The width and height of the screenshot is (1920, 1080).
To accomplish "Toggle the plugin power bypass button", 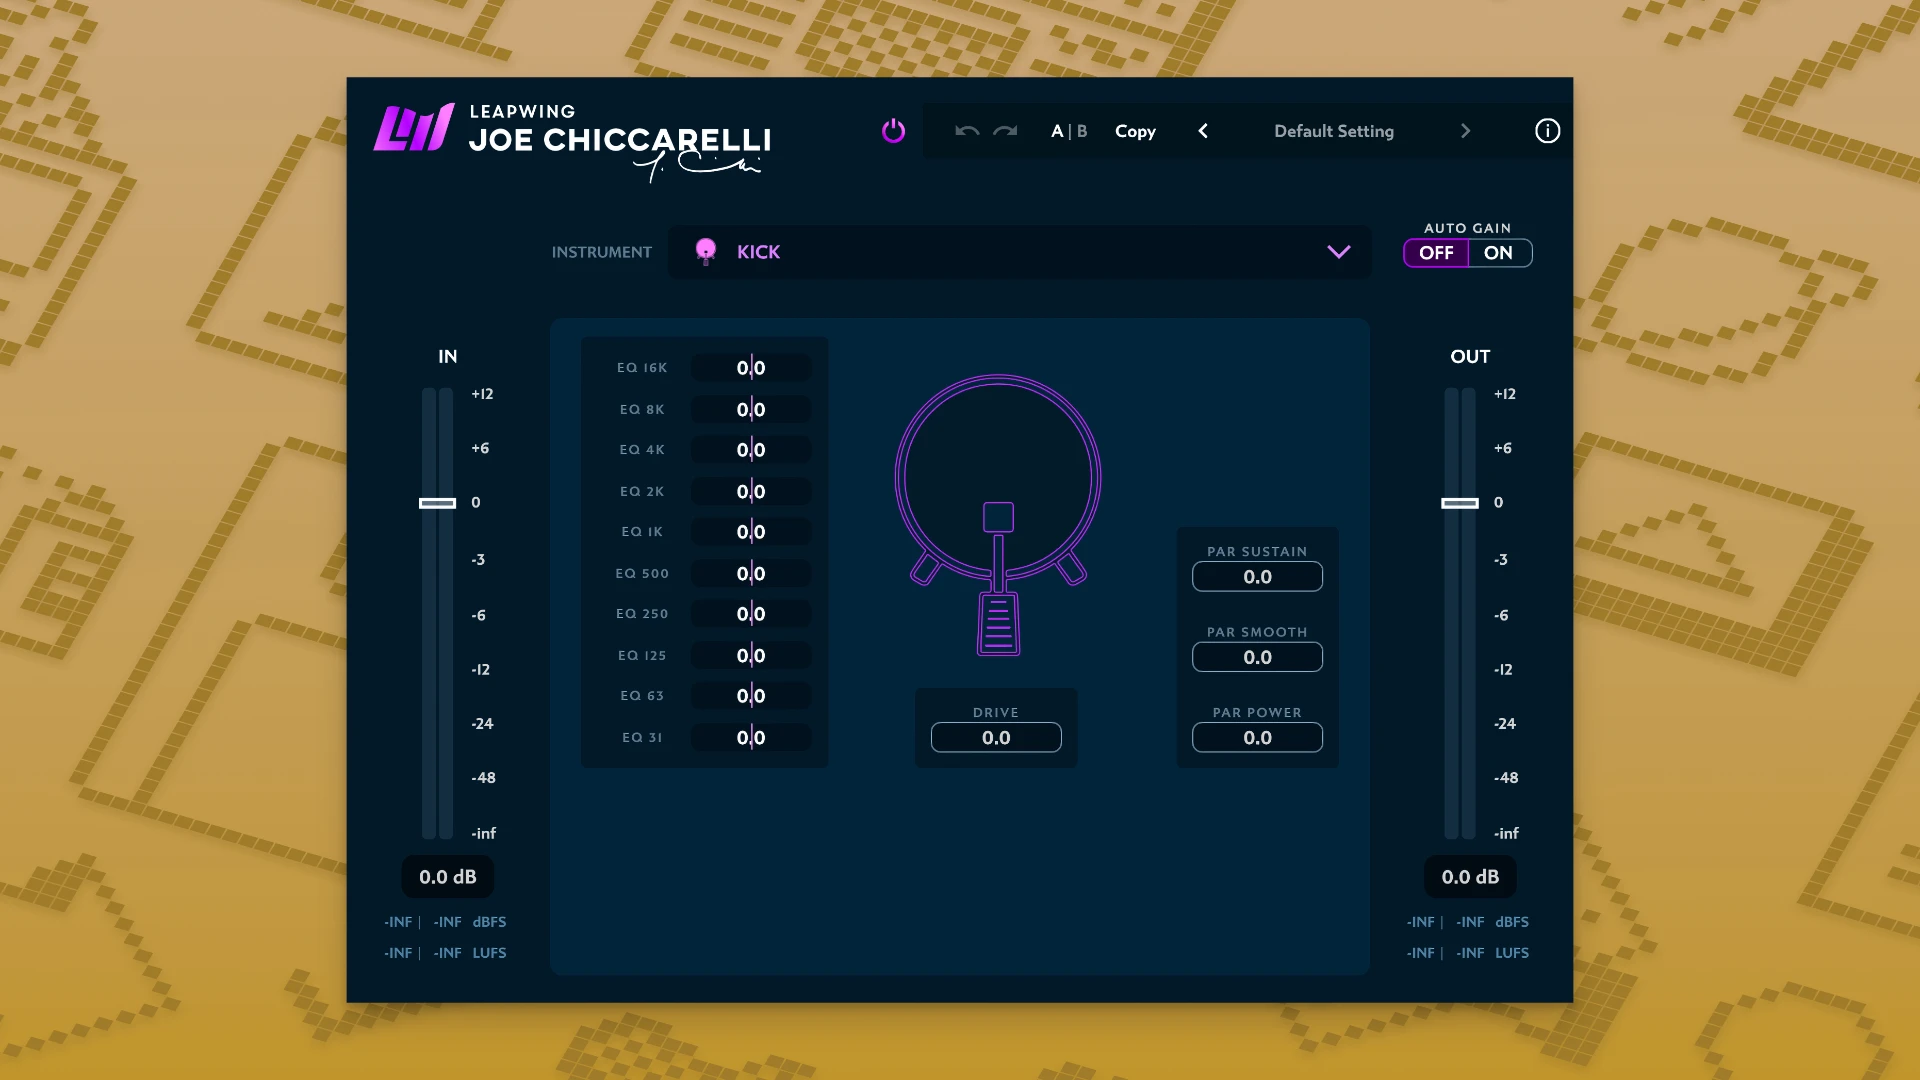I will (893, 131).
